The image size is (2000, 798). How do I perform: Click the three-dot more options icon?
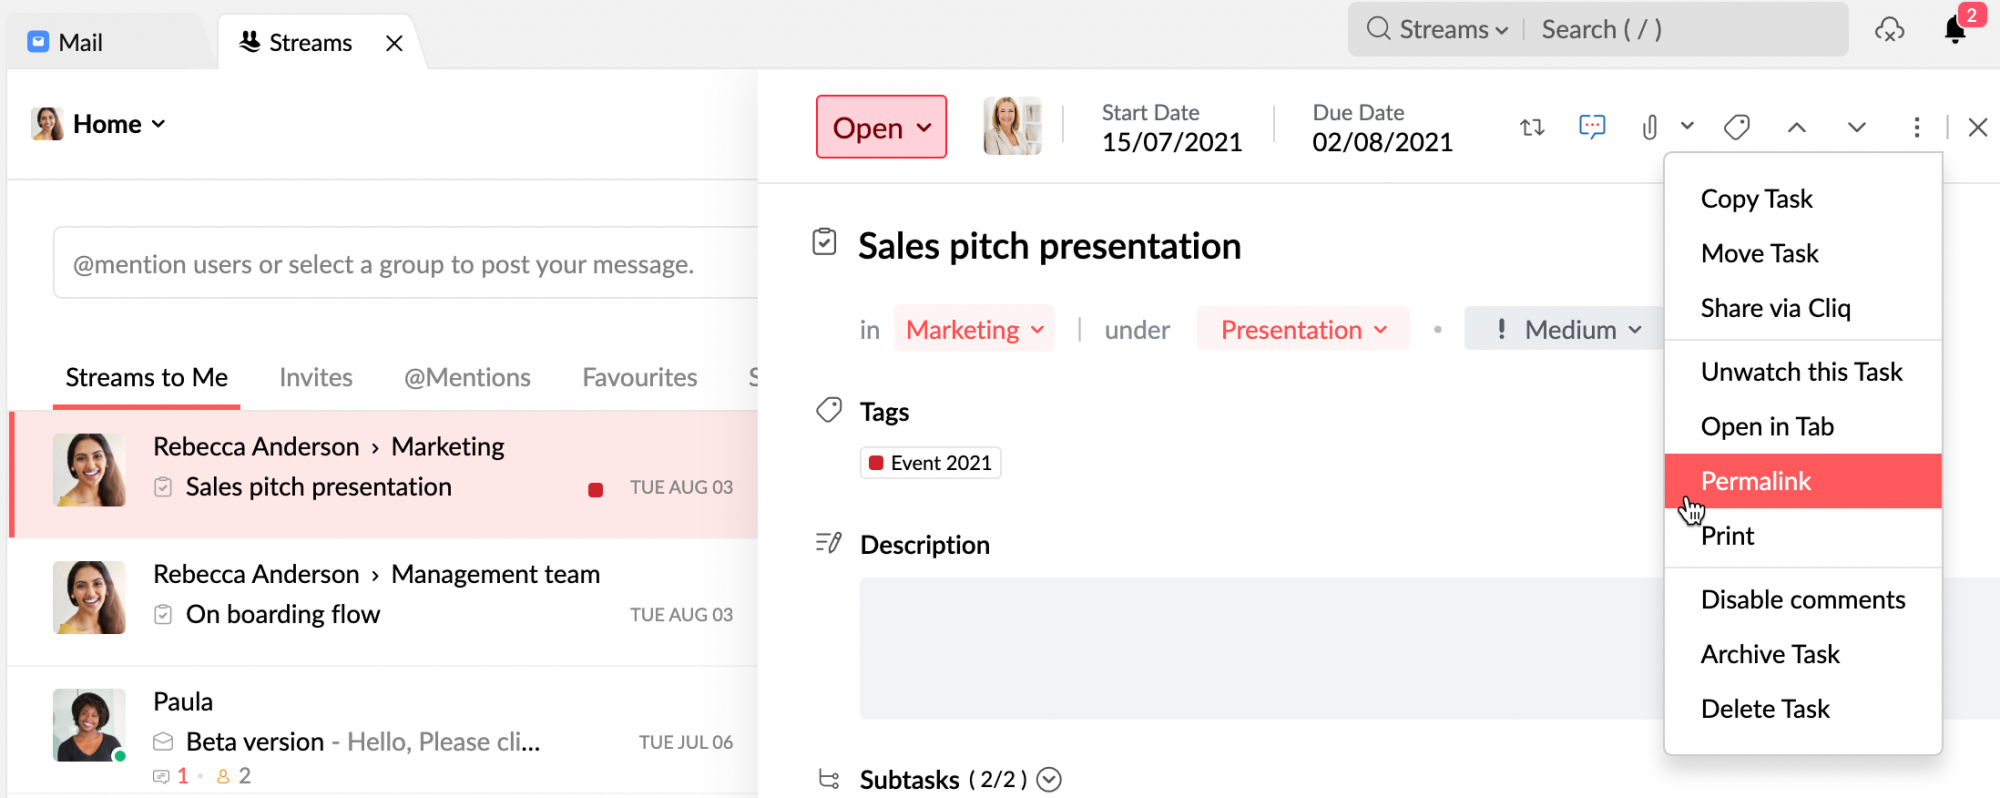point(1916,127)
